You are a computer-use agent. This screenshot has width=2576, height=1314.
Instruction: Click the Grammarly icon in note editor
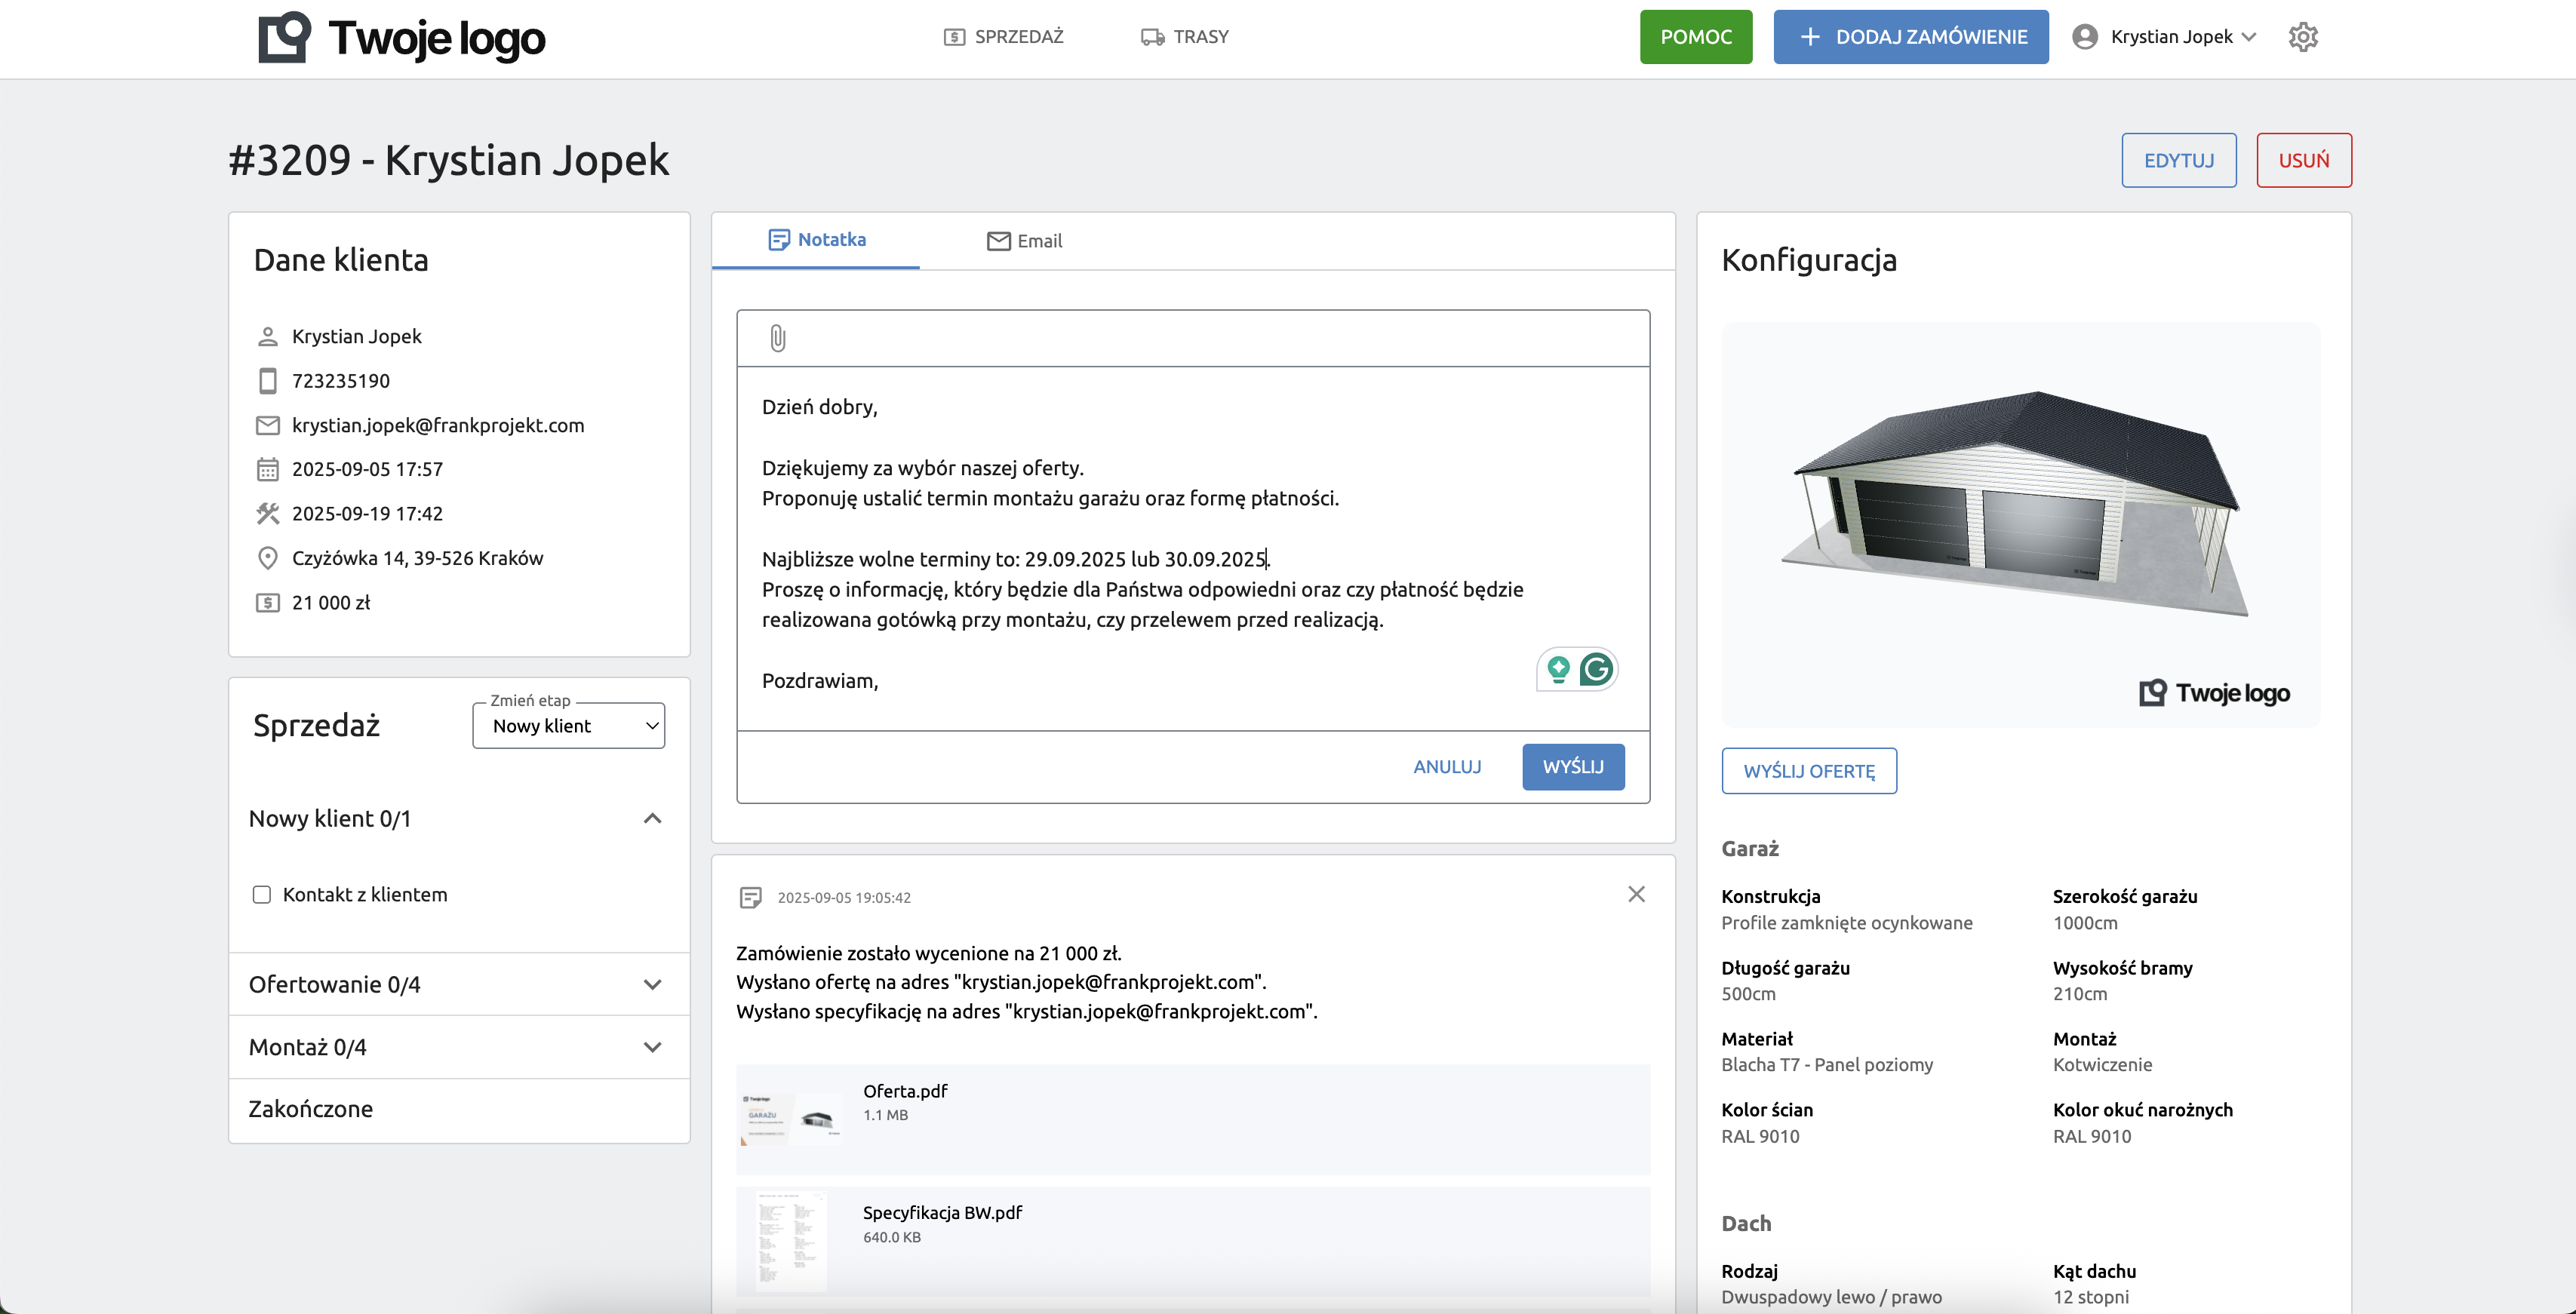[1597, 669]
